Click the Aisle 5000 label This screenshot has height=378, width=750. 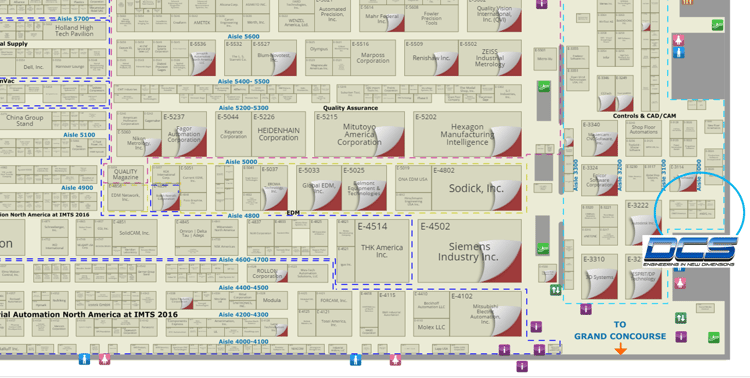[241, 162]
